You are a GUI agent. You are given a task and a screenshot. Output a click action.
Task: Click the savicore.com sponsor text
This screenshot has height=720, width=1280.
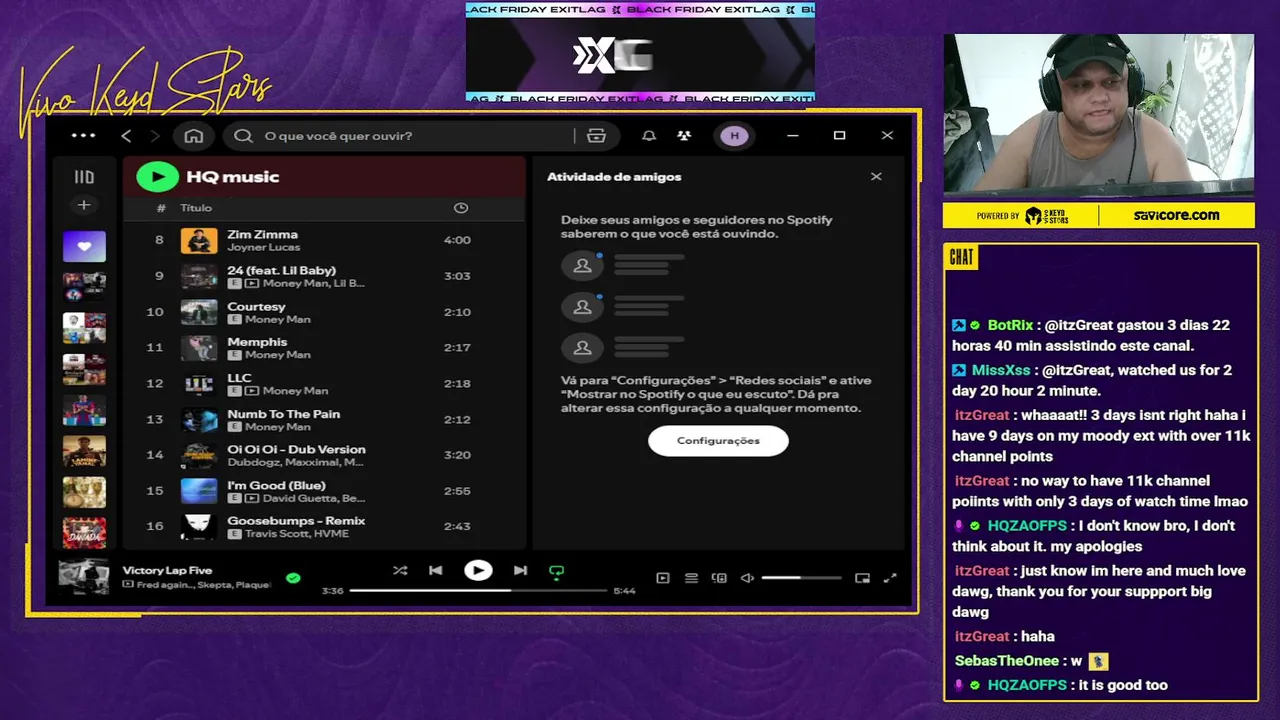click(x=1176, y=215)
